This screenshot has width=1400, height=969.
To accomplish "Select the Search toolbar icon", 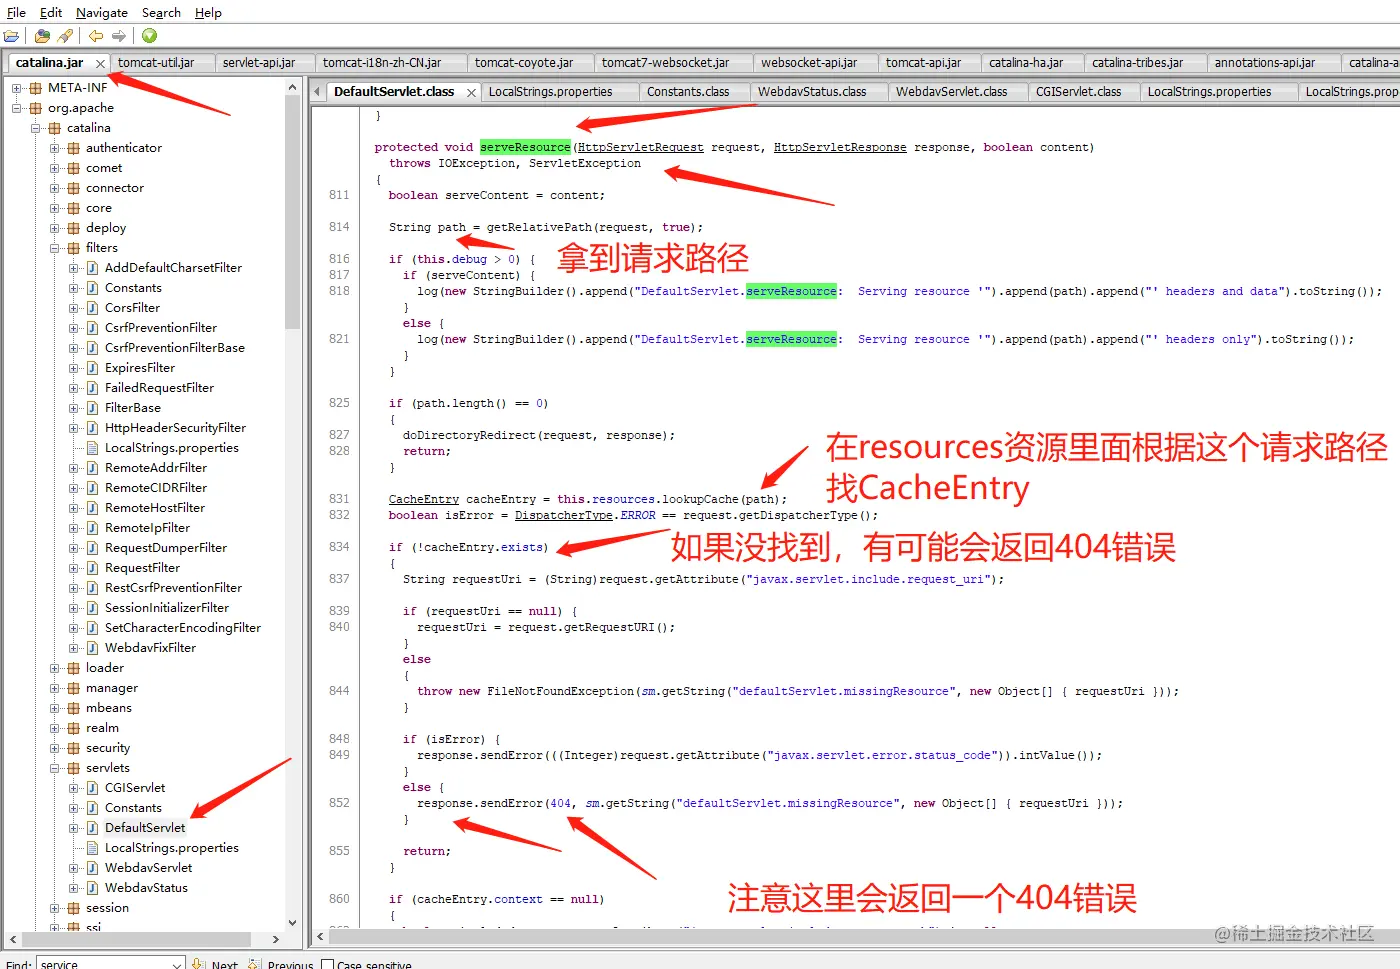I will [65, 35].
